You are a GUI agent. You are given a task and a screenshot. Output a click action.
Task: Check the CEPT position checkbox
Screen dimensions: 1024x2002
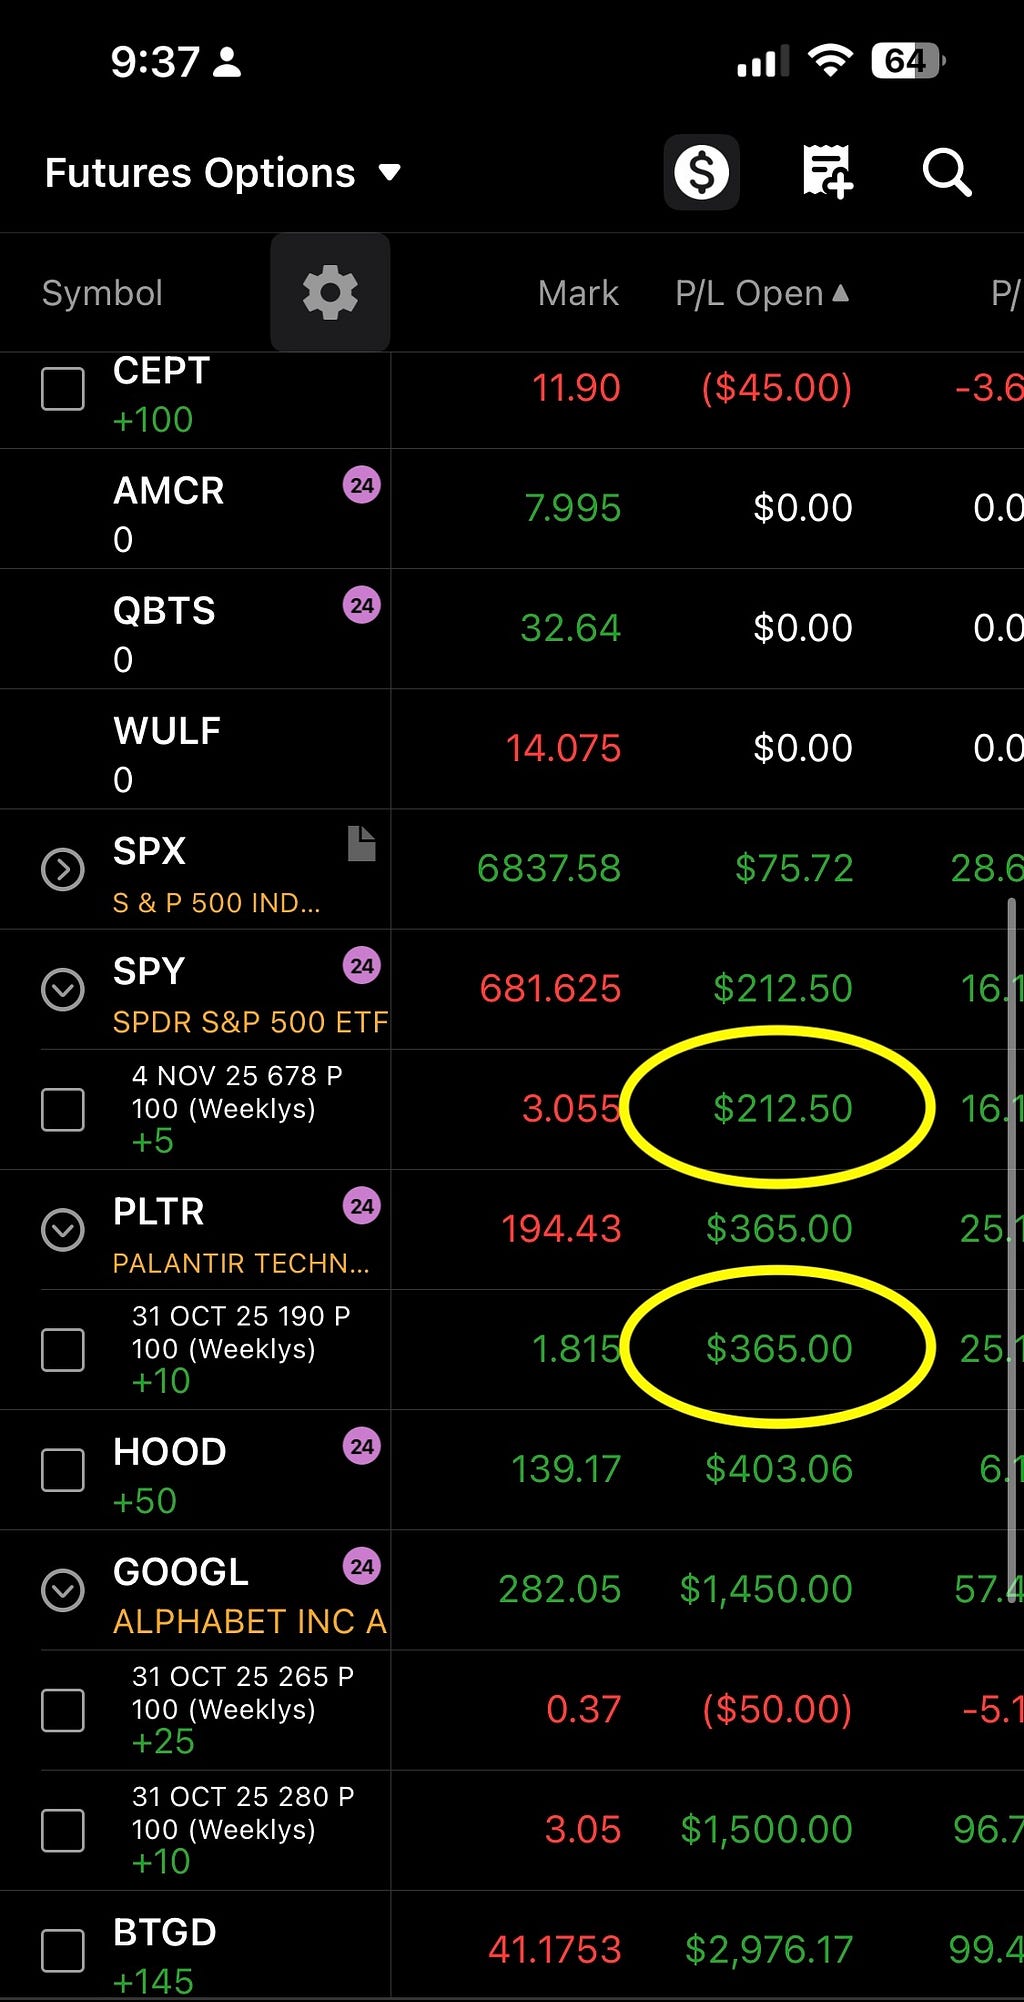(62, 388)
